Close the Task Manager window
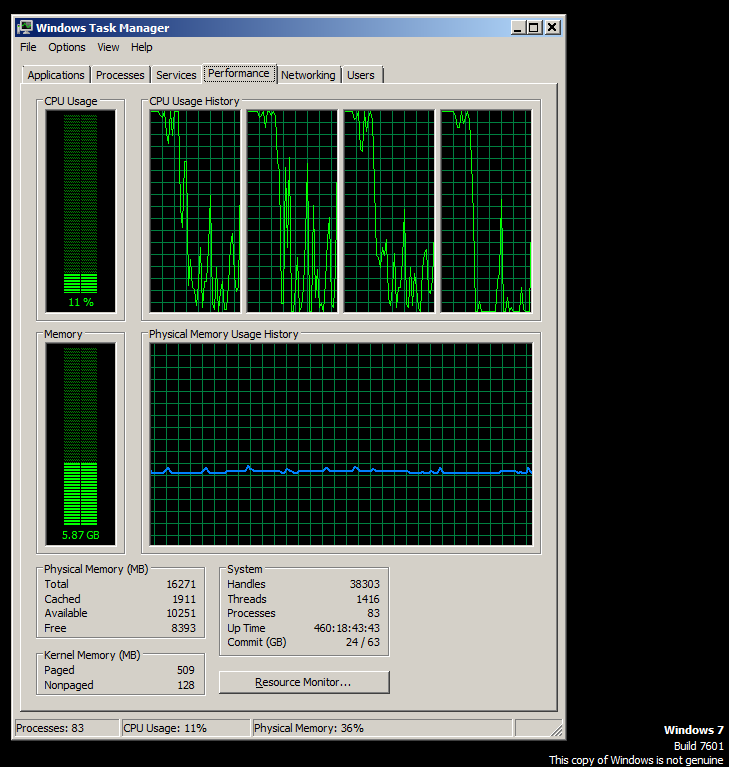 (552, 27)
